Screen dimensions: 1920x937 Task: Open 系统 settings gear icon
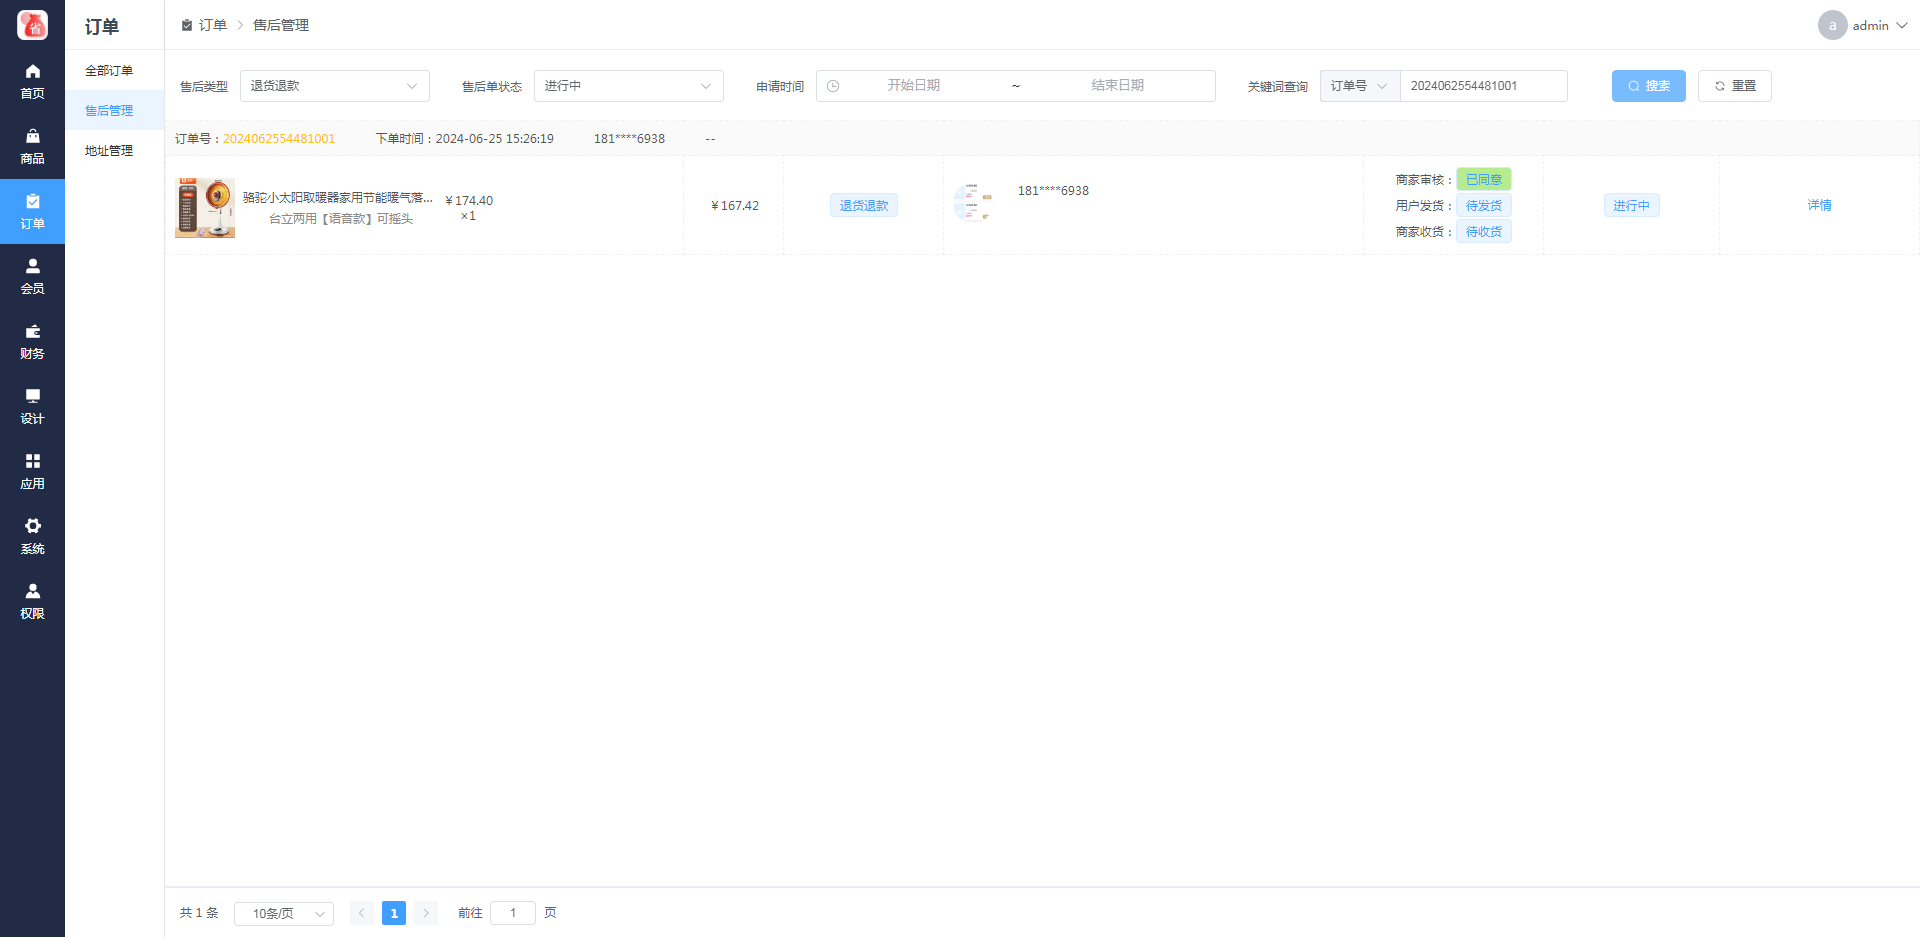[32, 527]
